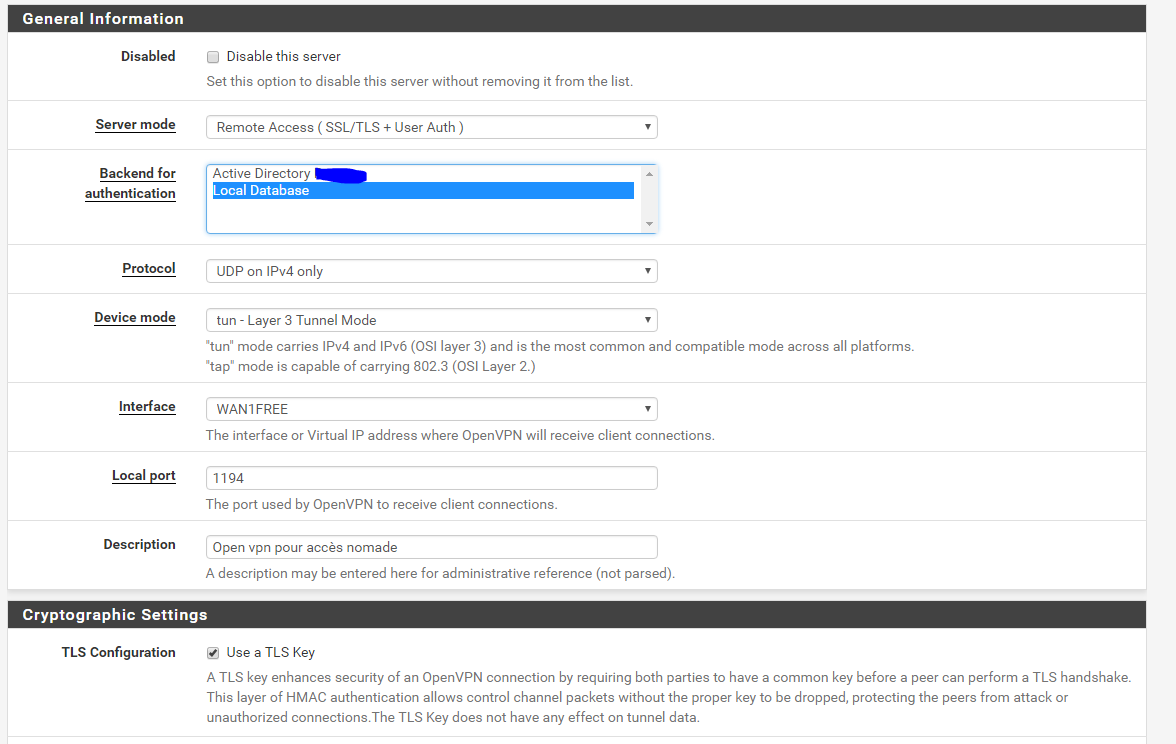
Task: Open the Server mode dropdown
Action: (431, 127)
